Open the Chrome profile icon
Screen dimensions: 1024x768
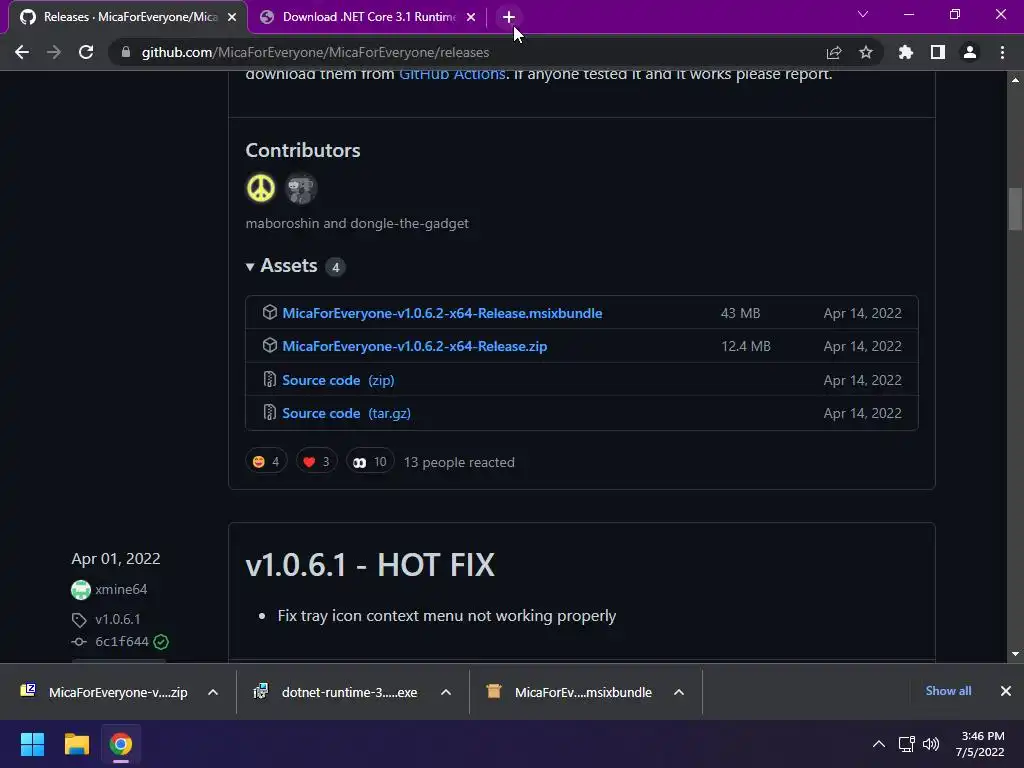(970, 52)
